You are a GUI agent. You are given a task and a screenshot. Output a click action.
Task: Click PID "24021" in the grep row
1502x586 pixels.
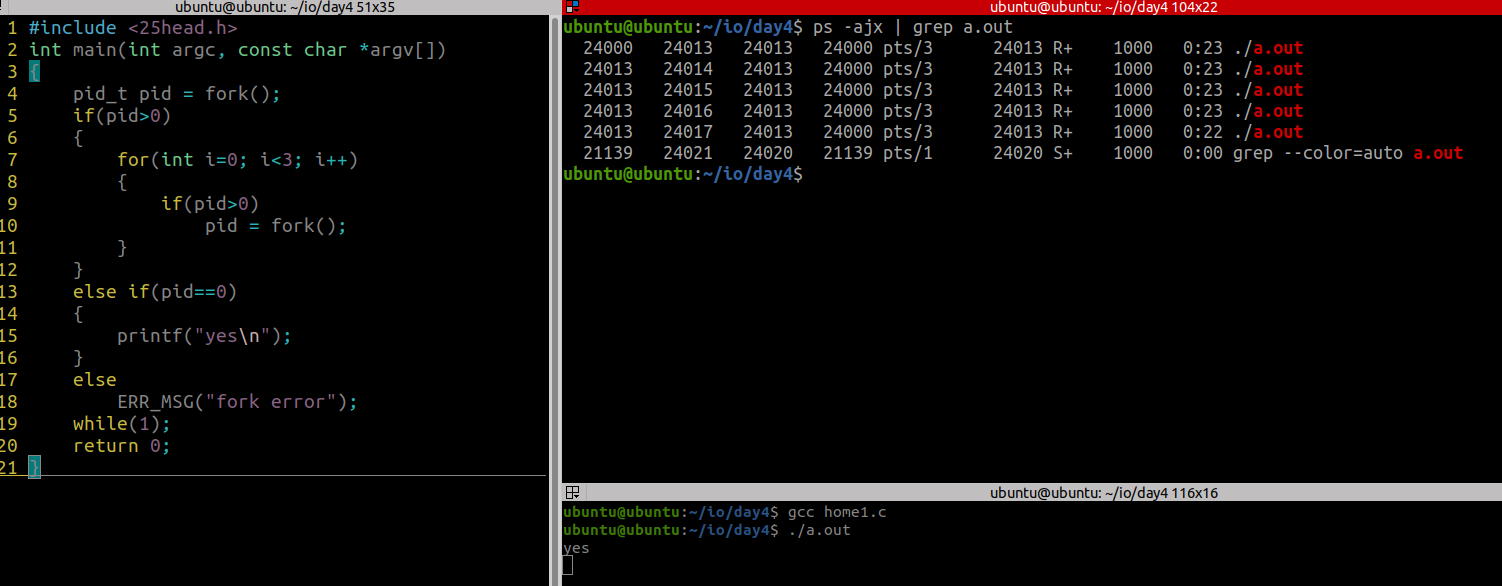tap(688, 153)
